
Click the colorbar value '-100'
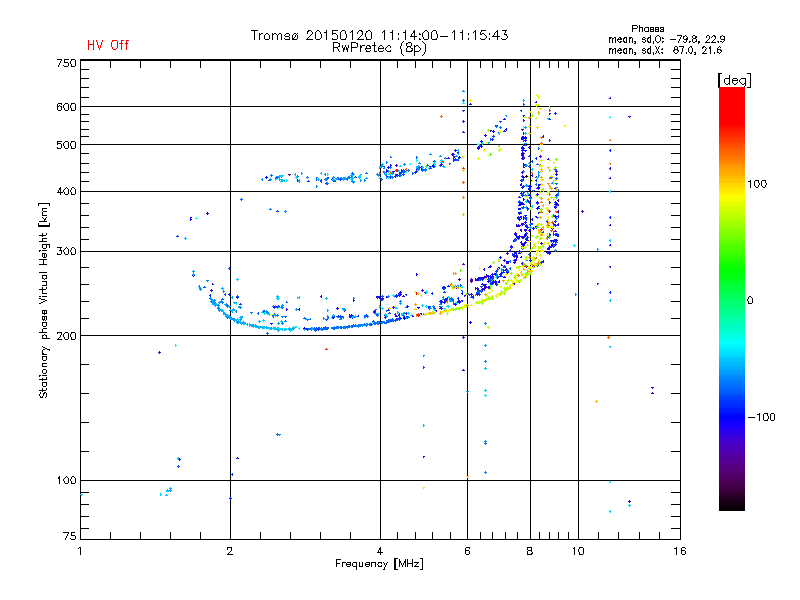pyautogui.click(x=761, y=417)
